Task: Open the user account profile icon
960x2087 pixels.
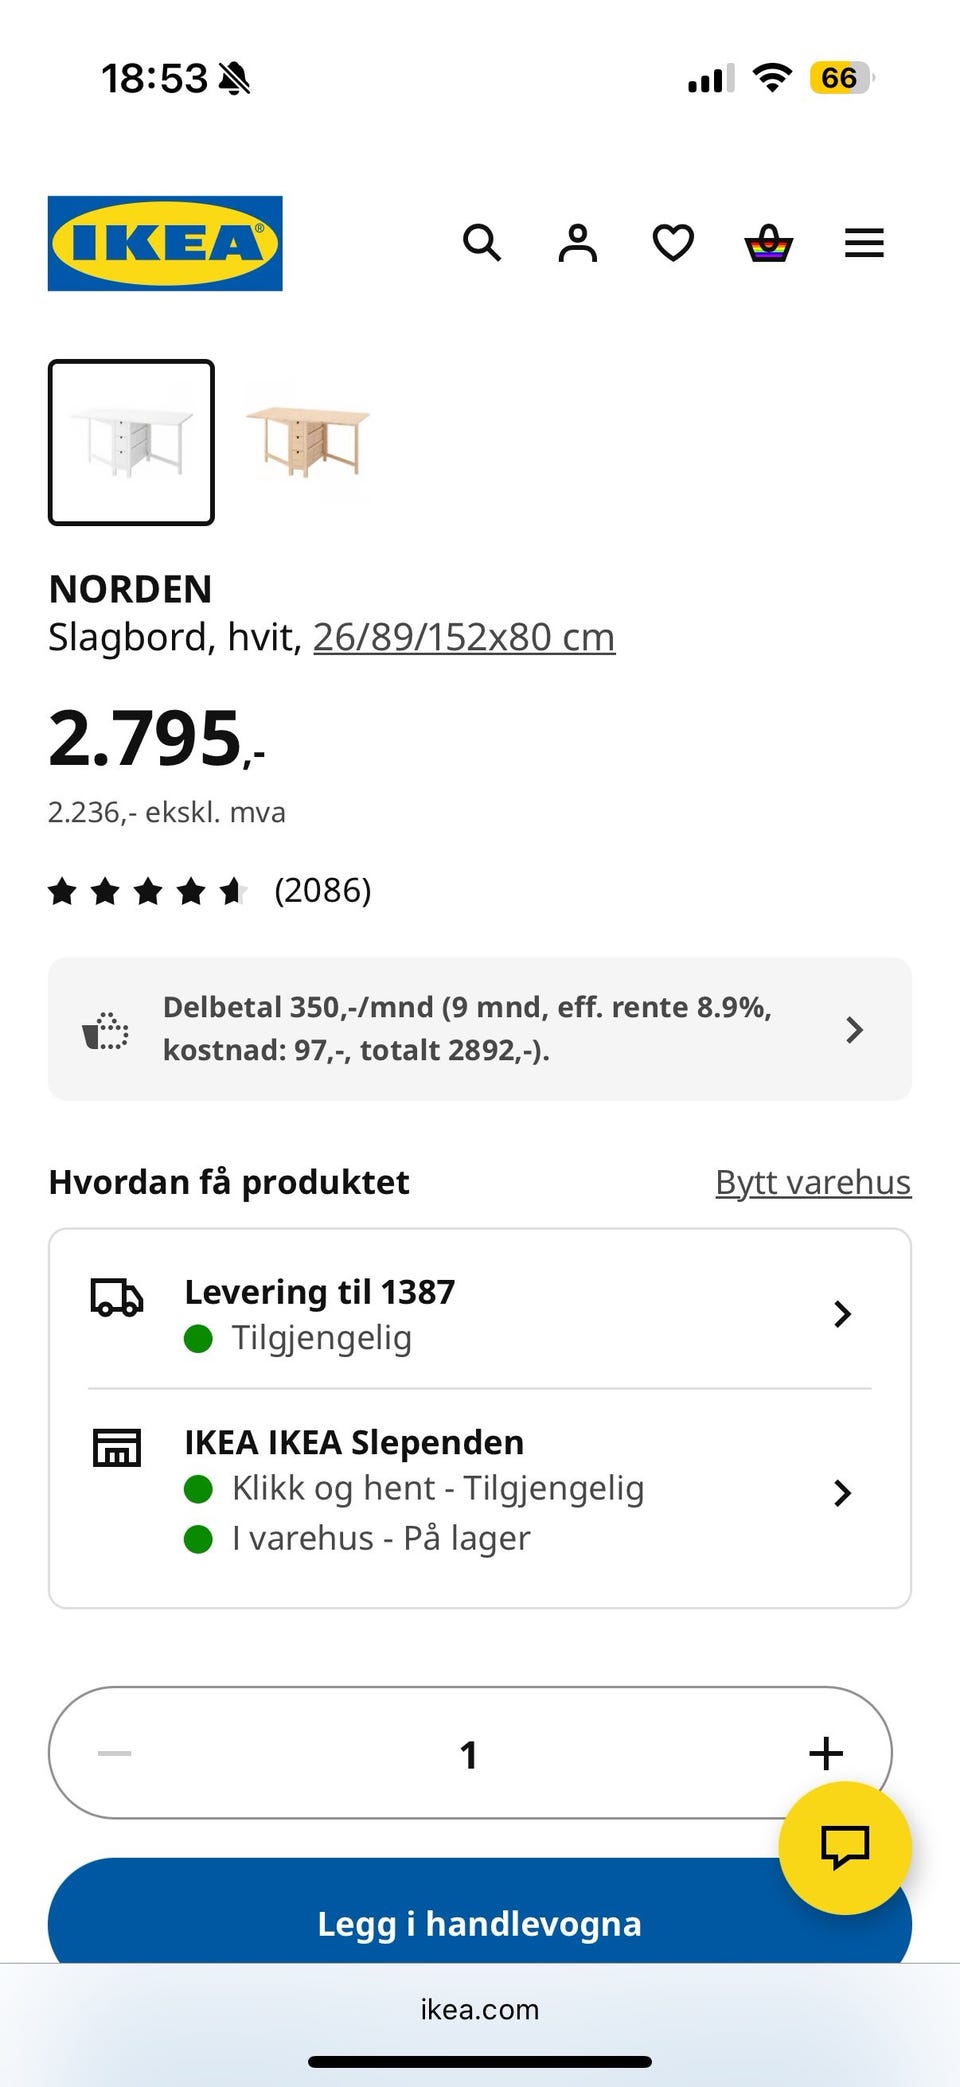Action: coord(577,243)
